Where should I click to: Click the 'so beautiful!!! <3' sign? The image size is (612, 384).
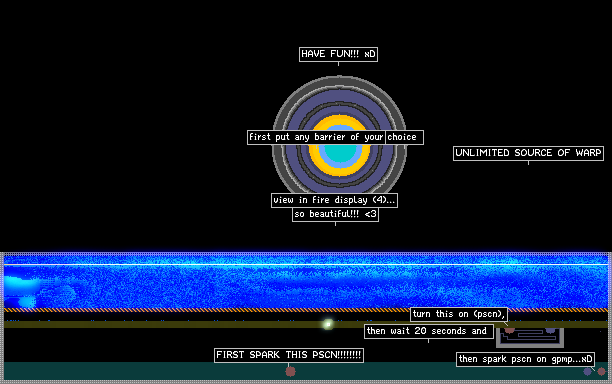coord(335,214)
